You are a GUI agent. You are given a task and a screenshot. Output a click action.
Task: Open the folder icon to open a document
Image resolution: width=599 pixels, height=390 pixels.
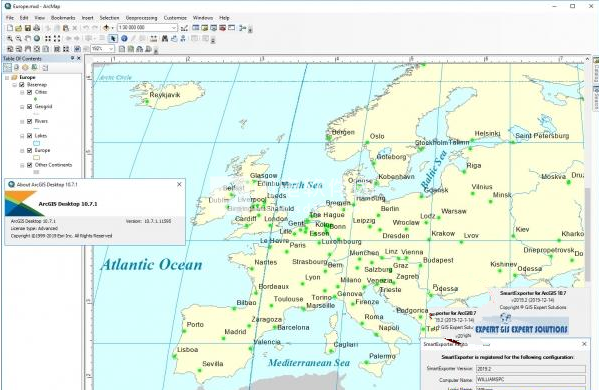click(x=18, y=28)
